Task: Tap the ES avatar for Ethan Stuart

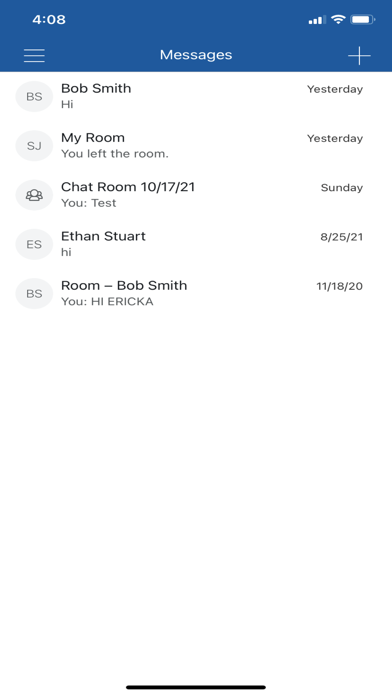Action: pos(34,244)
